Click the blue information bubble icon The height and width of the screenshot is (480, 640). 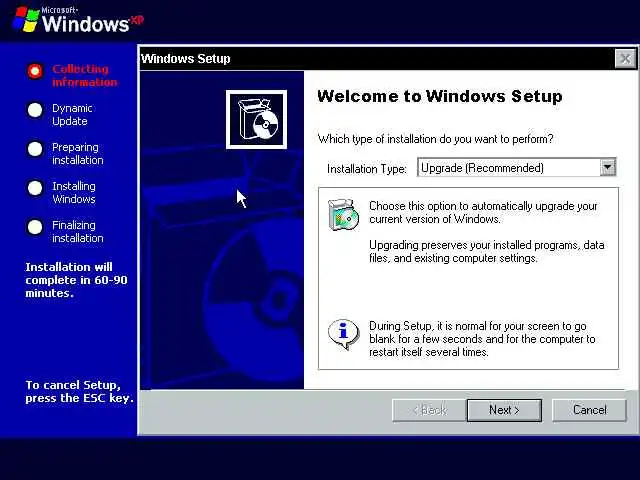pyautogui.click(x=343, y=334)
